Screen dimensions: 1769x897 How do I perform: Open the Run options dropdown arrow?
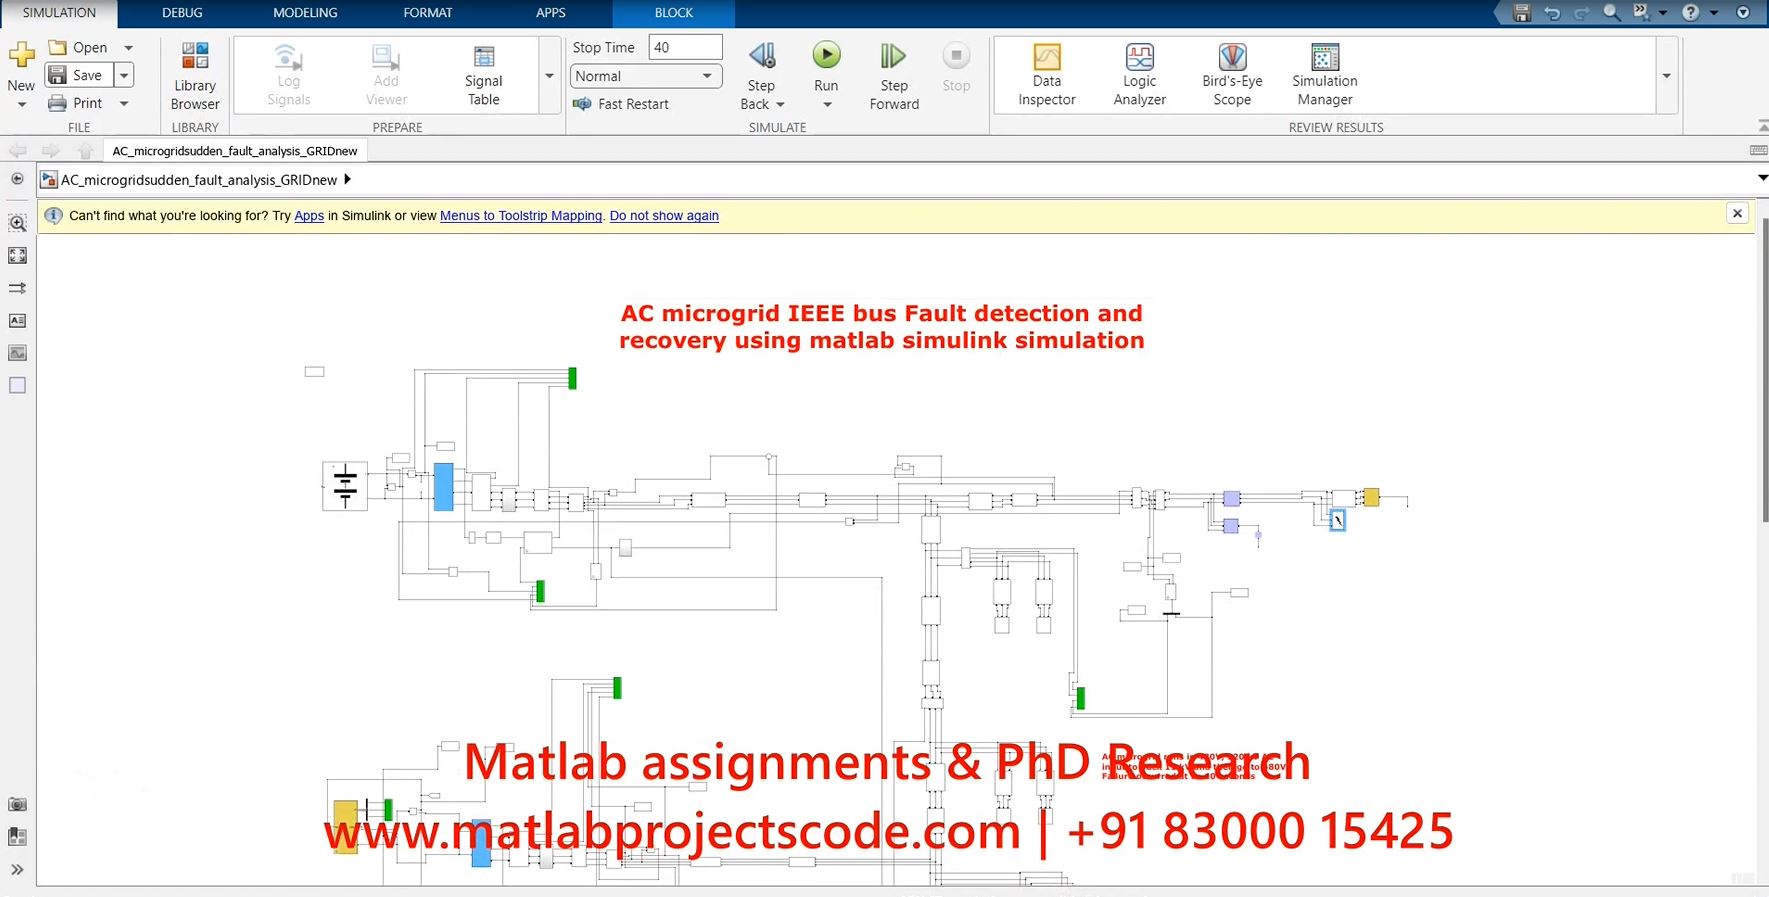[827, 105]
